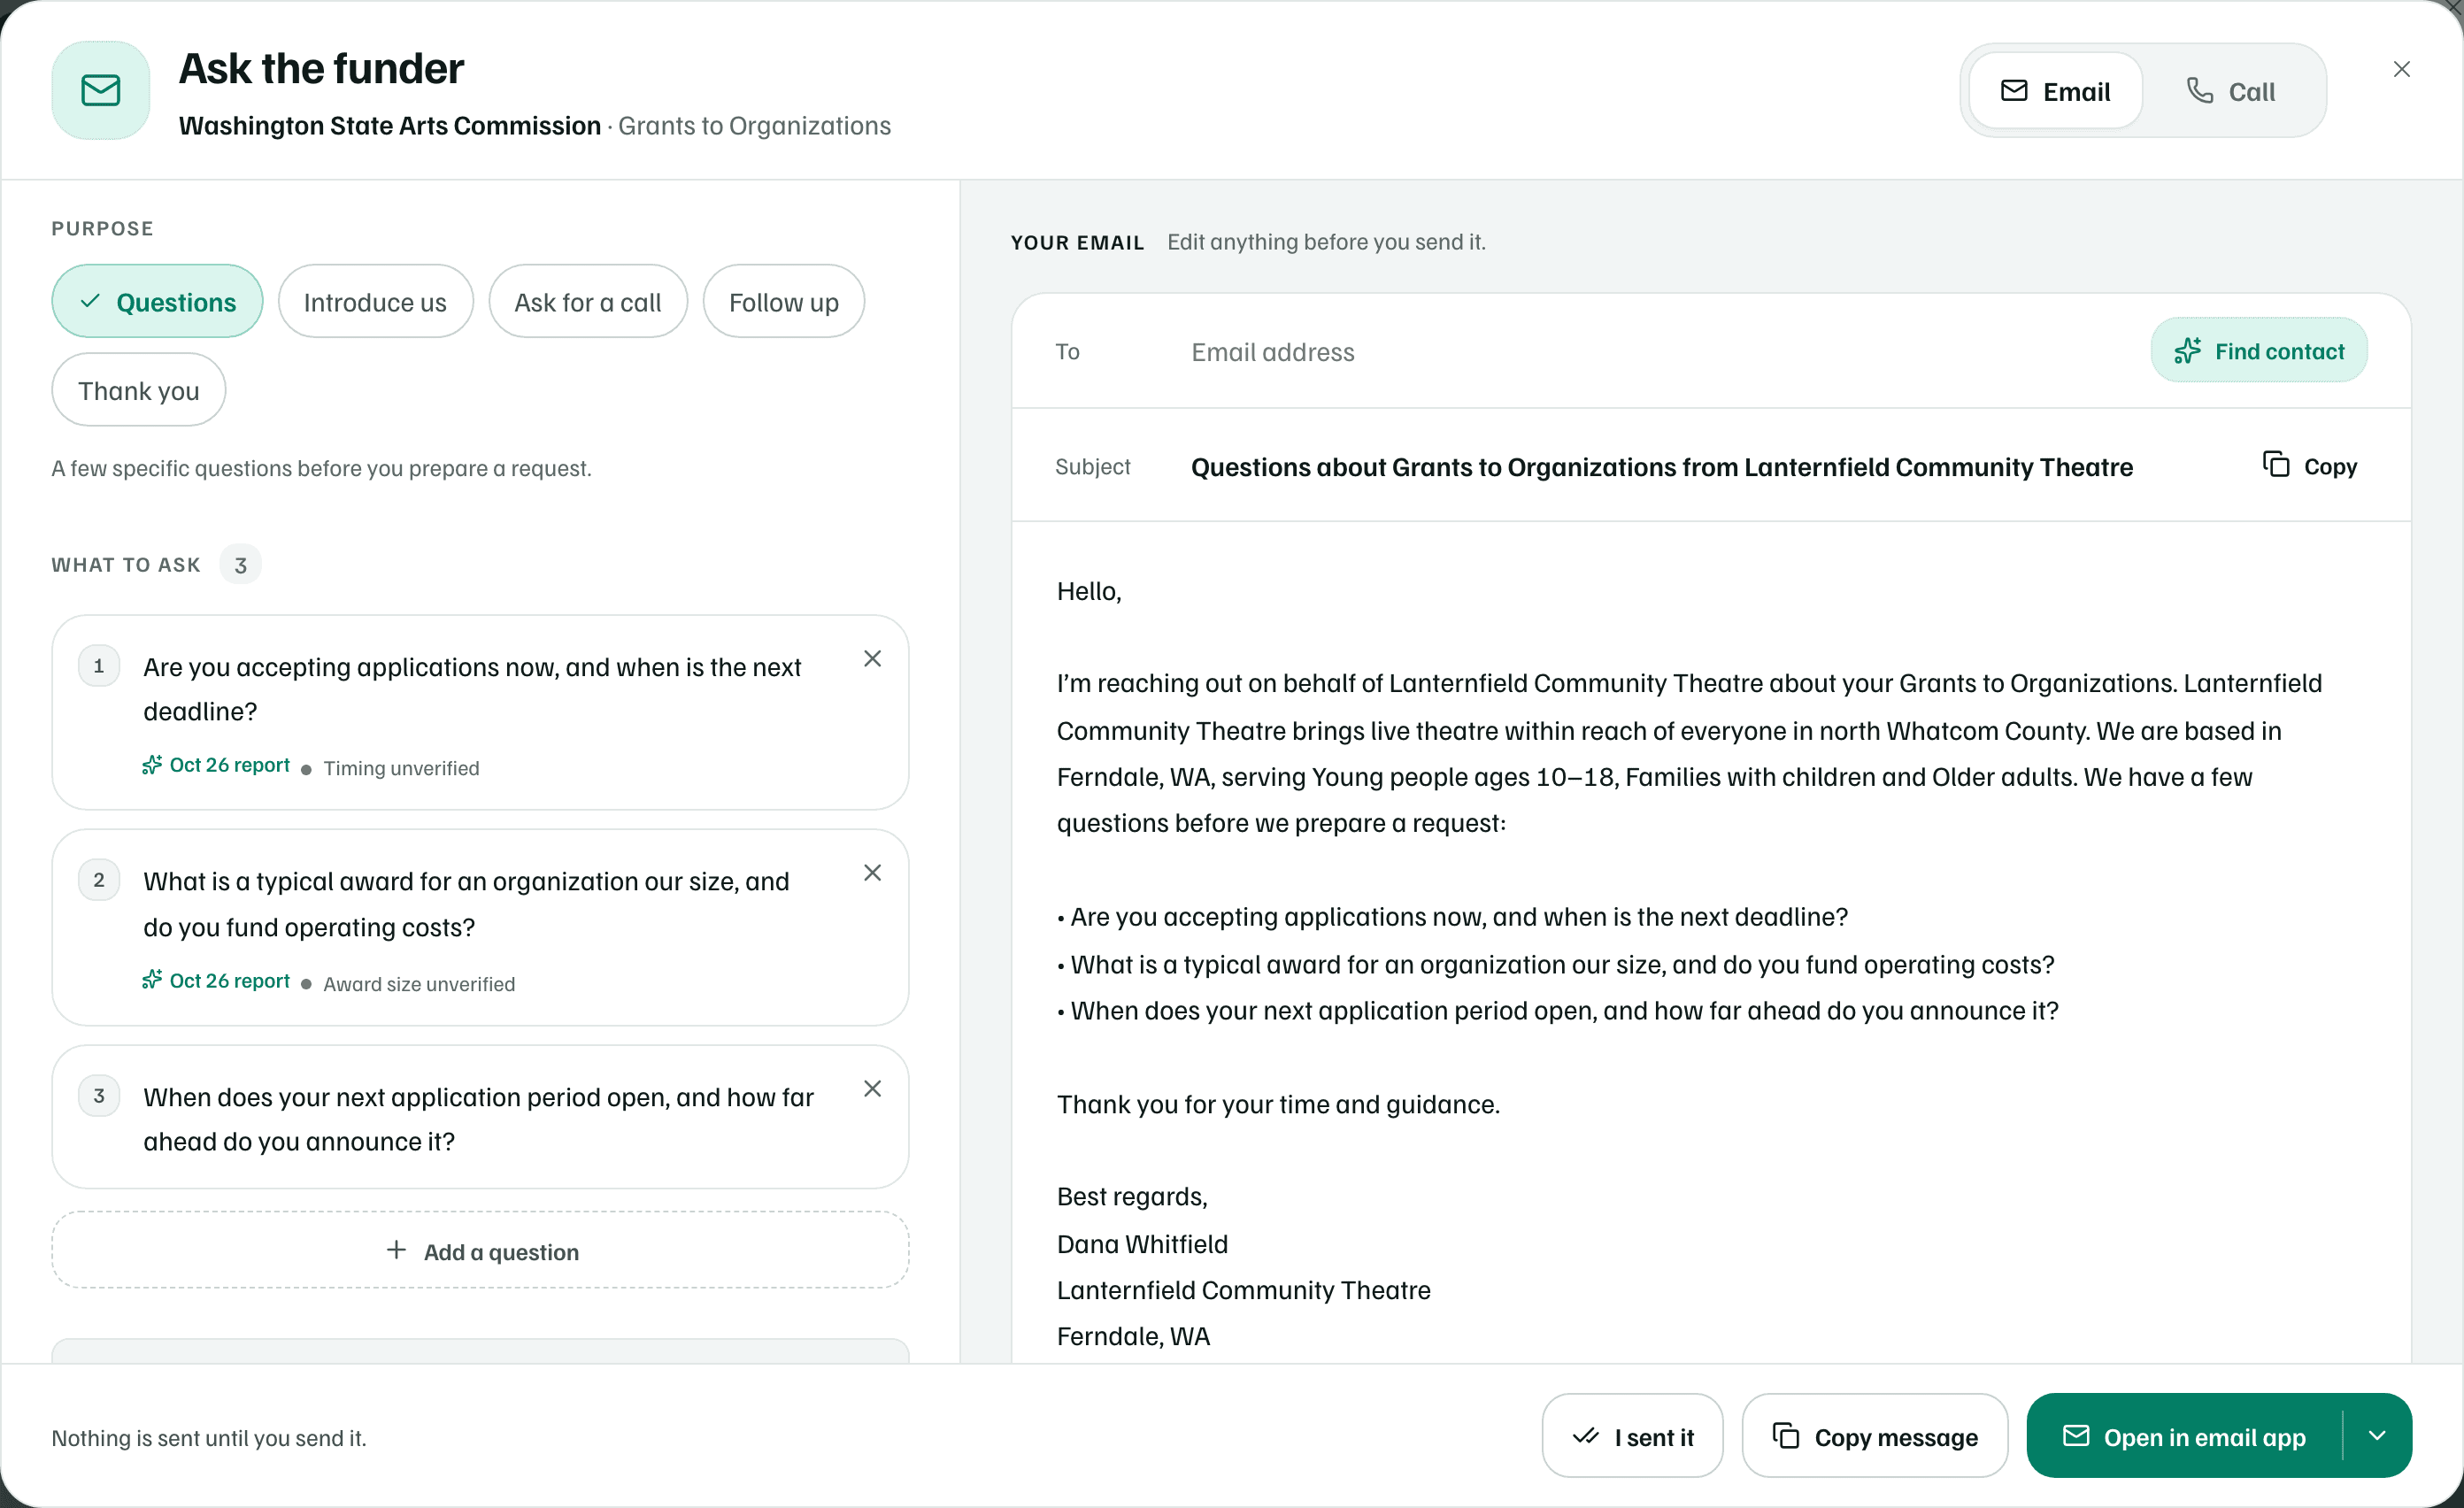Mark the email as sent with I sent it
The image size is (2464, 1508).
click(1632, 1436)
